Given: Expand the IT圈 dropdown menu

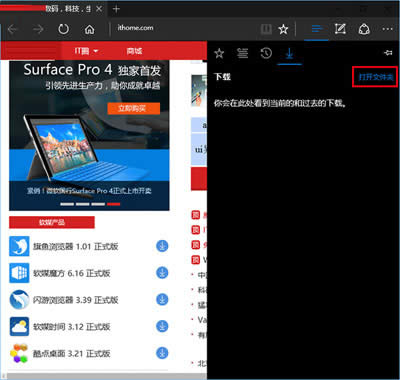Looking at the screenshot, I should [86, 51].
